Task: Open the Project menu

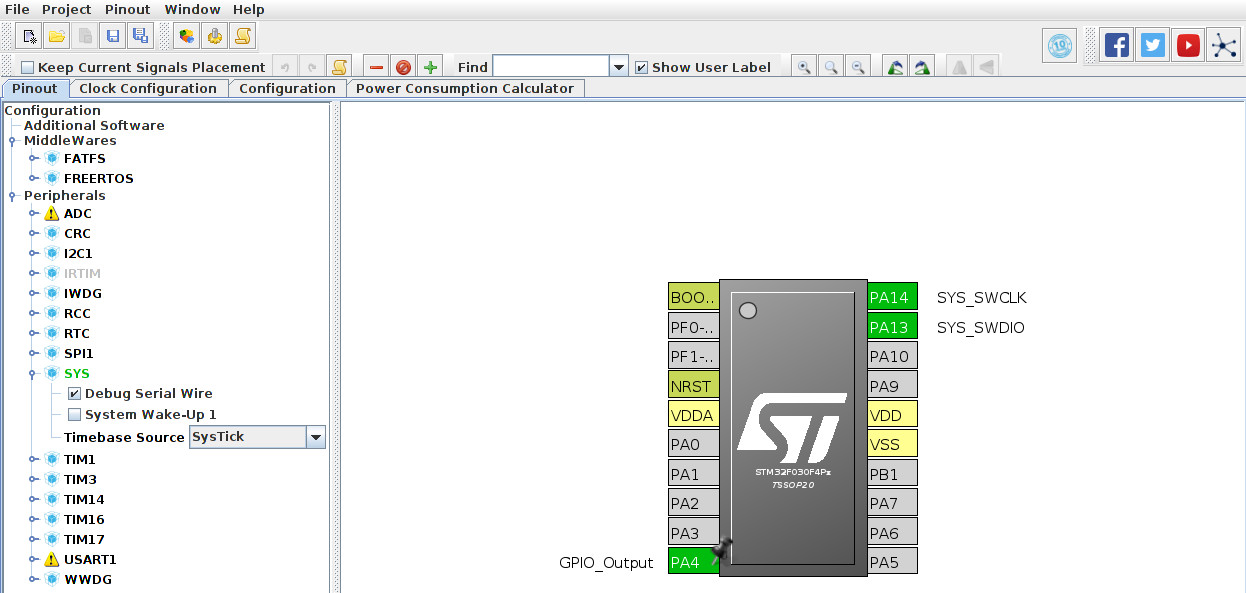Action: click(67, 9)
